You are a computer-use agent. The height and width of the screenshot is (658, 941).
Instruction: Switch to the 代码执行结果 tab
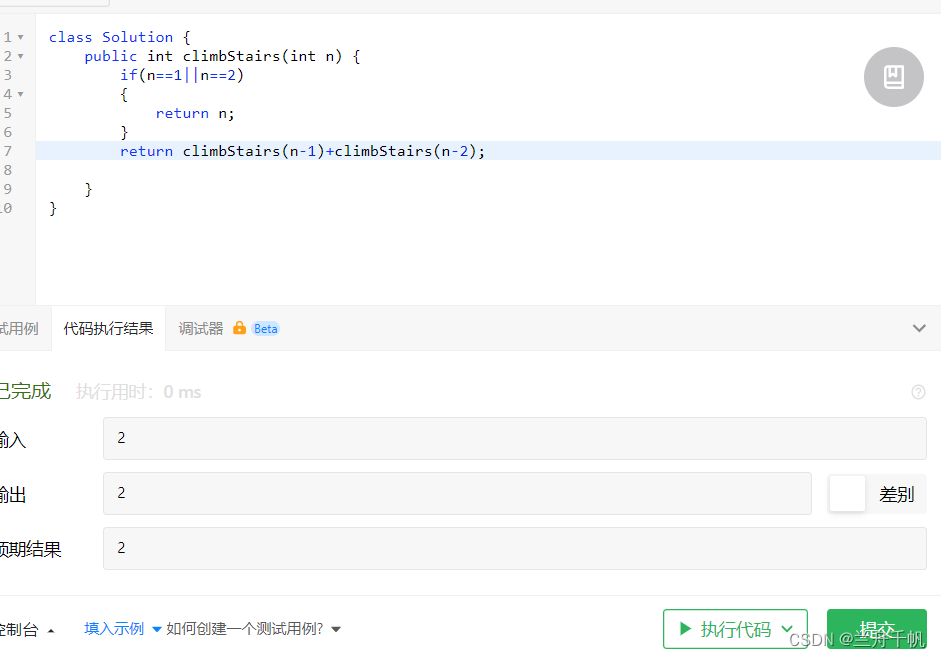tap(108, 328)
